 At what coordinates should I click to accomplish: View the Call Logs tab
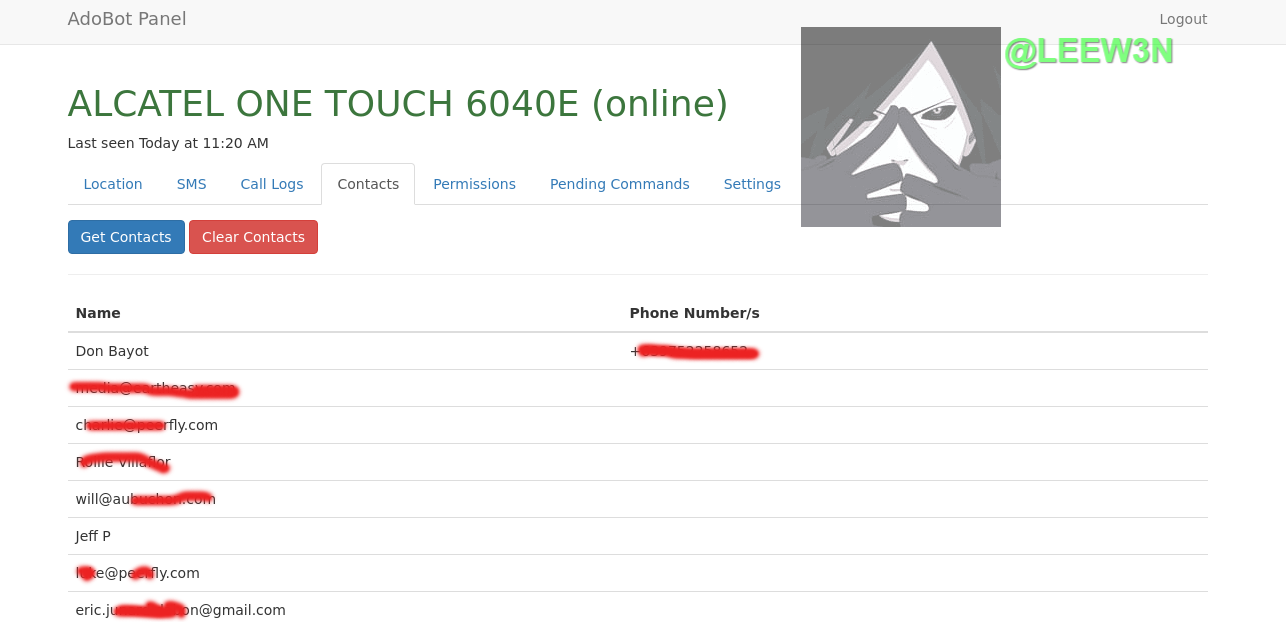pos(271,184)
